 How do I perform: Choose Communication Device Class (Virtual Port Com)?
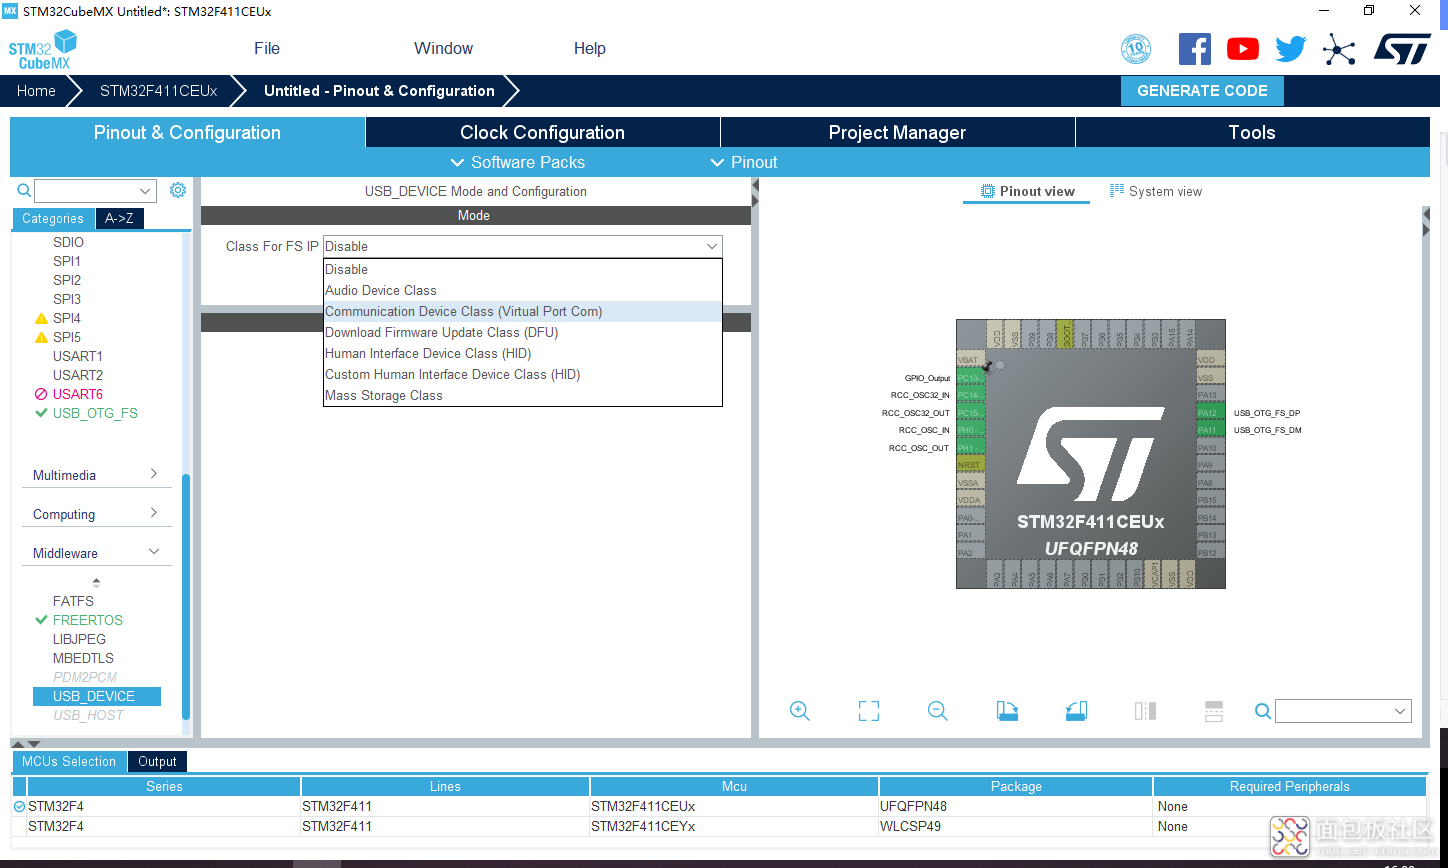pyautogui.click(x=522, y=311)
